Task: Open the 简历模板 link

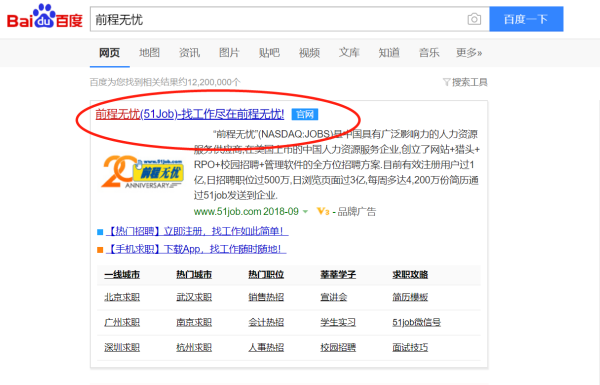Action: 410,297
